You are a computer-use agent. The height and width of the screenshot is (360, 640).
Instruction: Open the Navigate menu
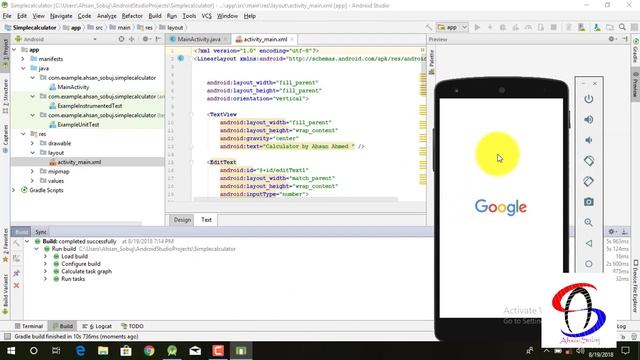61,16
